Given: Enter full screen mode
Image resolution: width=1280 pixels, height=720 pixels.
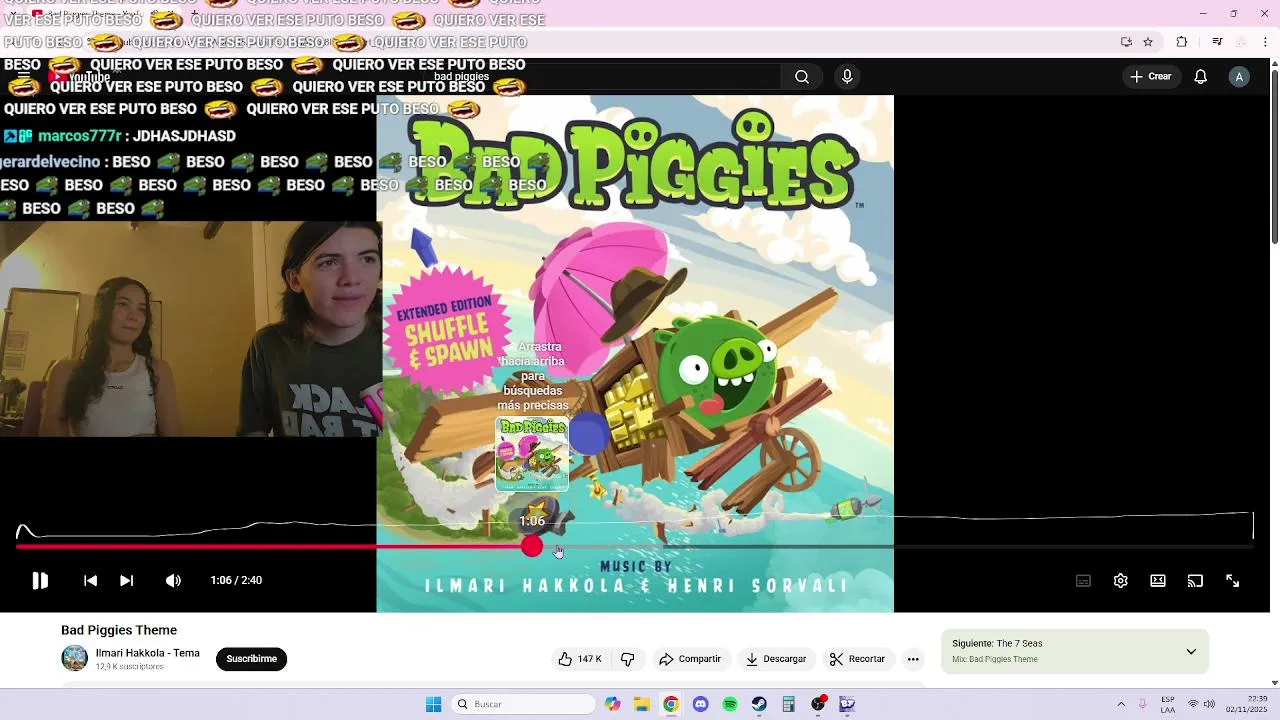Looking at the screenshot, I should (x=1233, y=581).
